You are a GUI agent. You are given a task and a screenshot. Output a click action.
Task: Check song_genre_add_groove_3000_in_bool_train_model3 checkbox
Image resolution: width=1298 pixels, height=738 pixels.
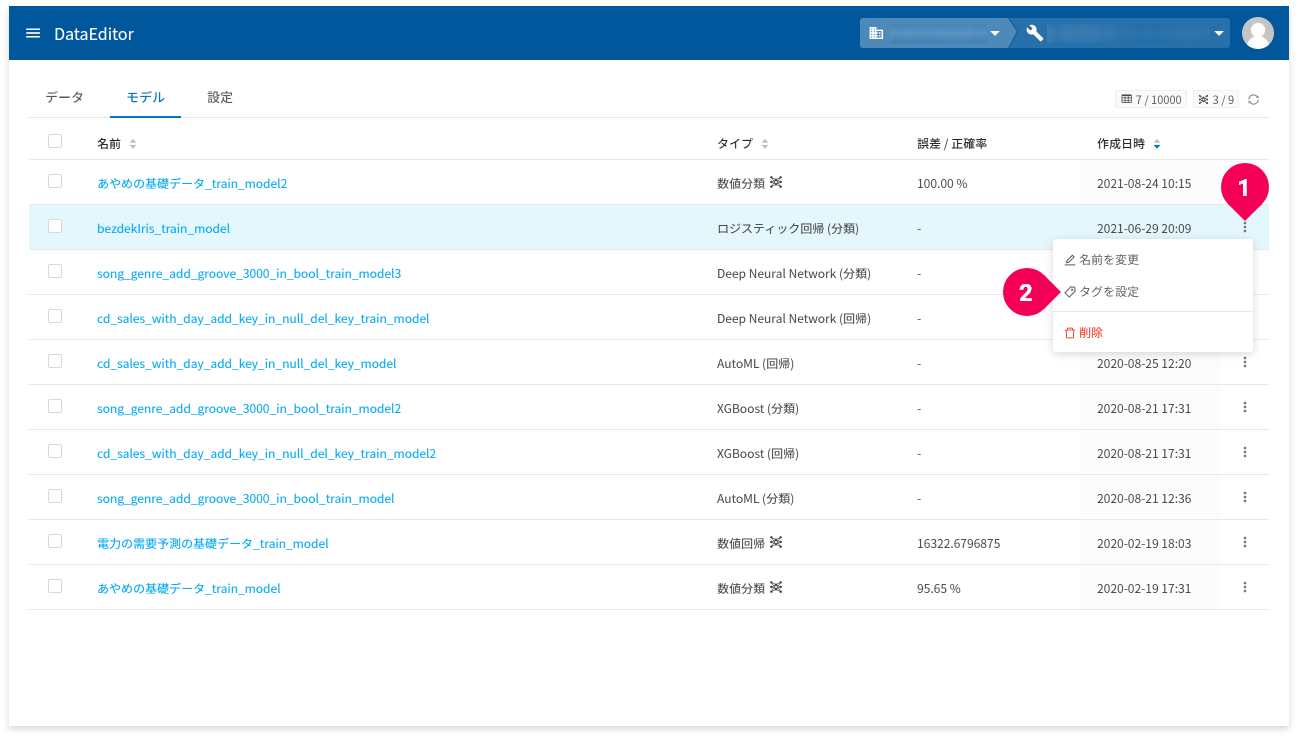55,271
